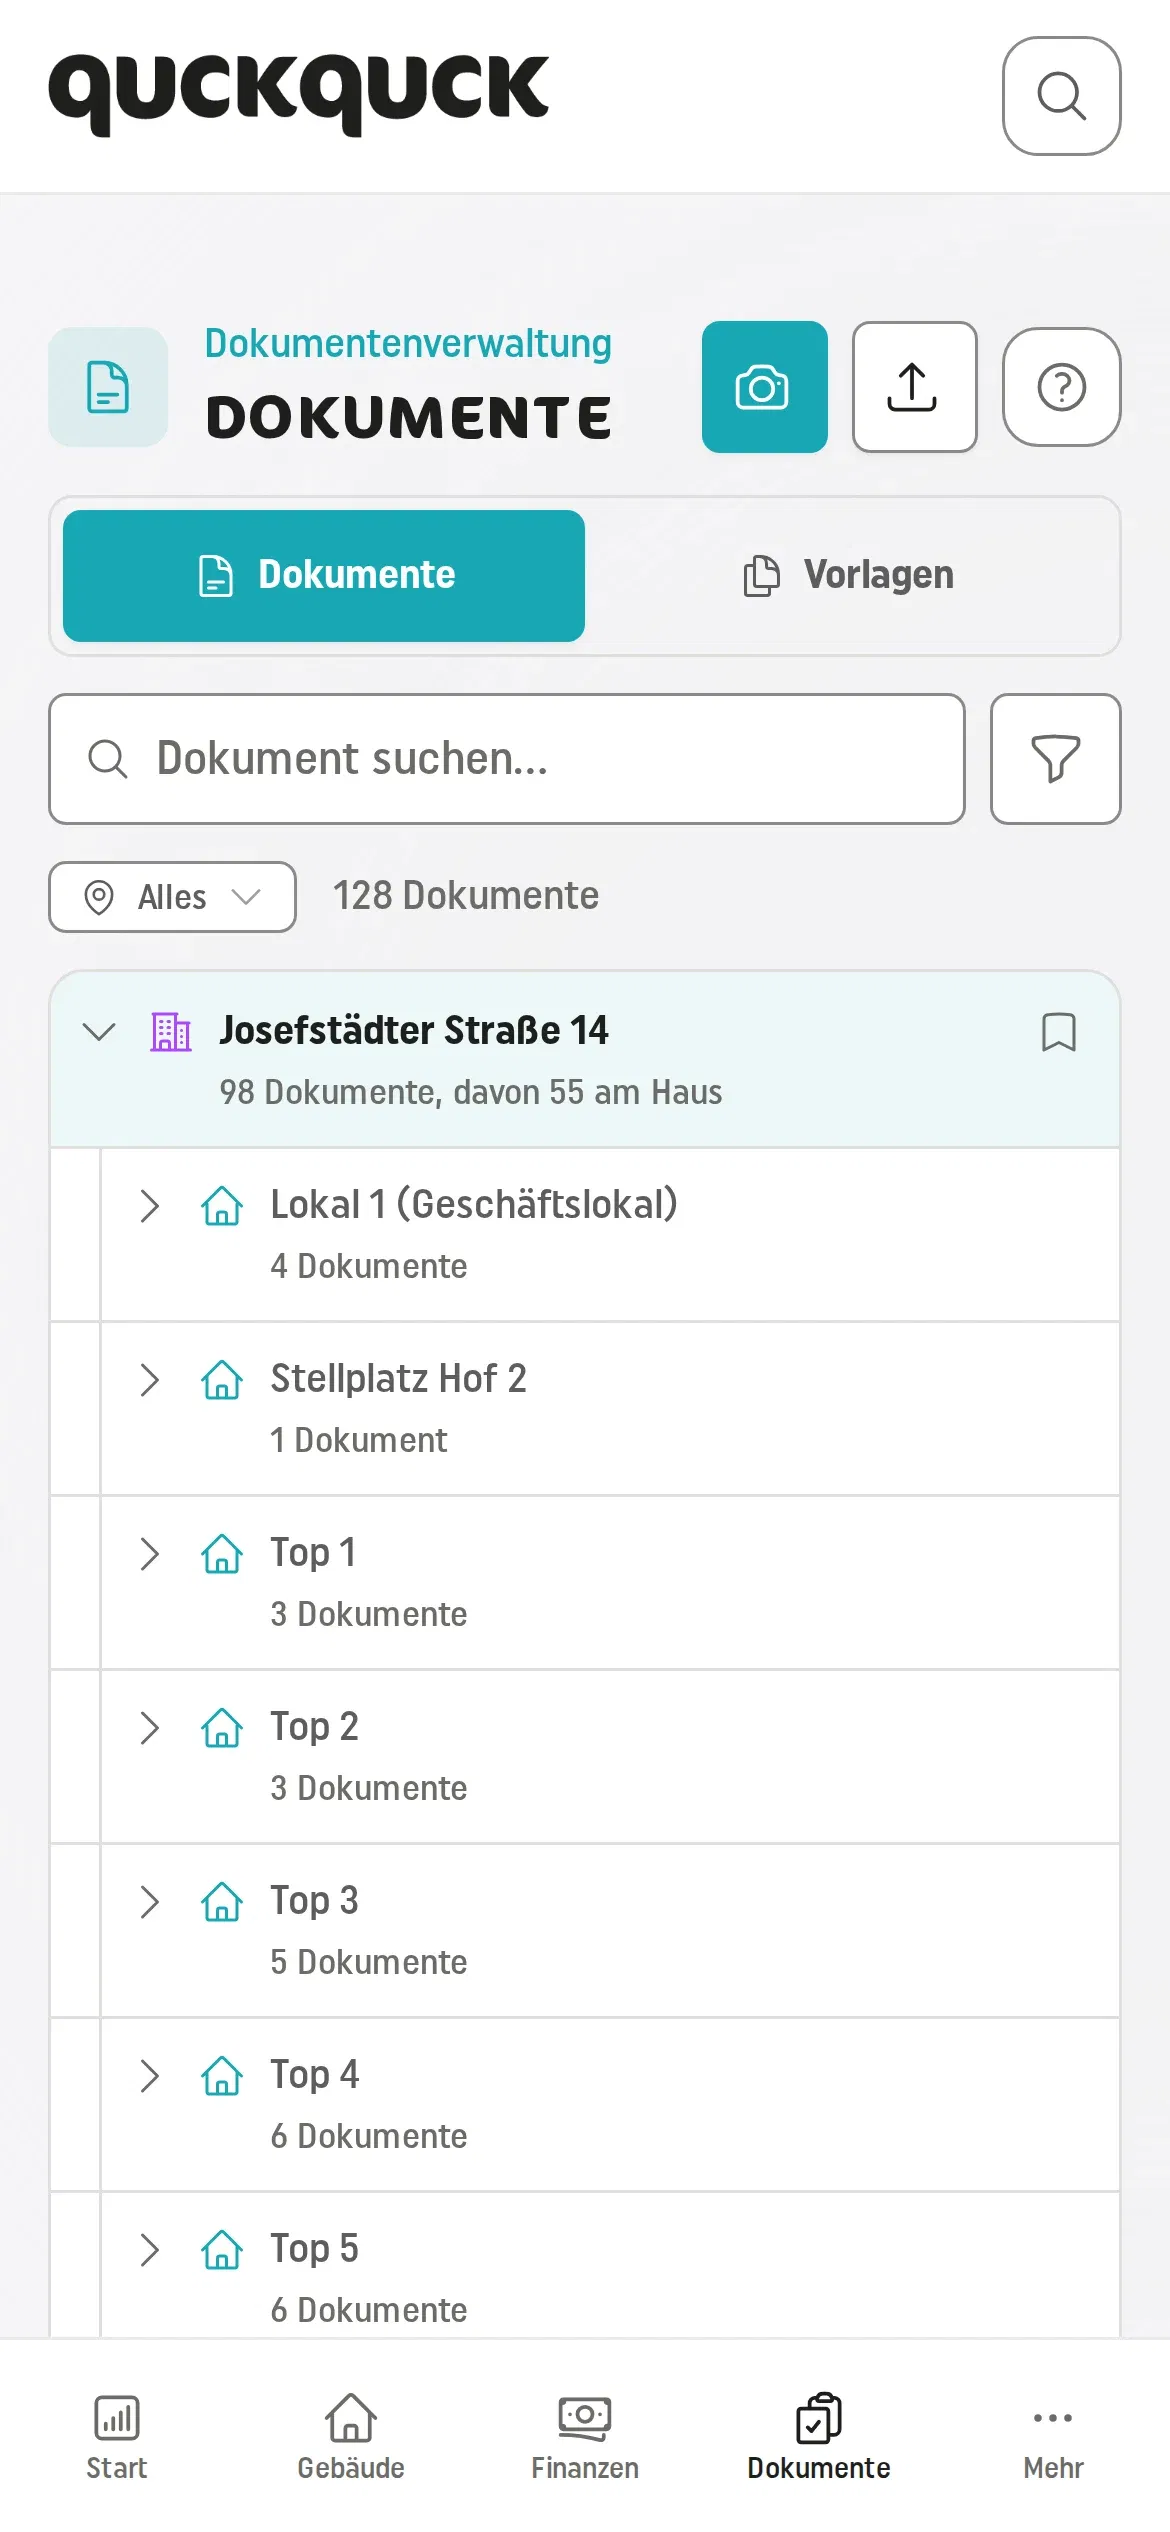Click 4 Dokumente under Lokal 1
The image size is (1170, 2532).
[369, 1266]
